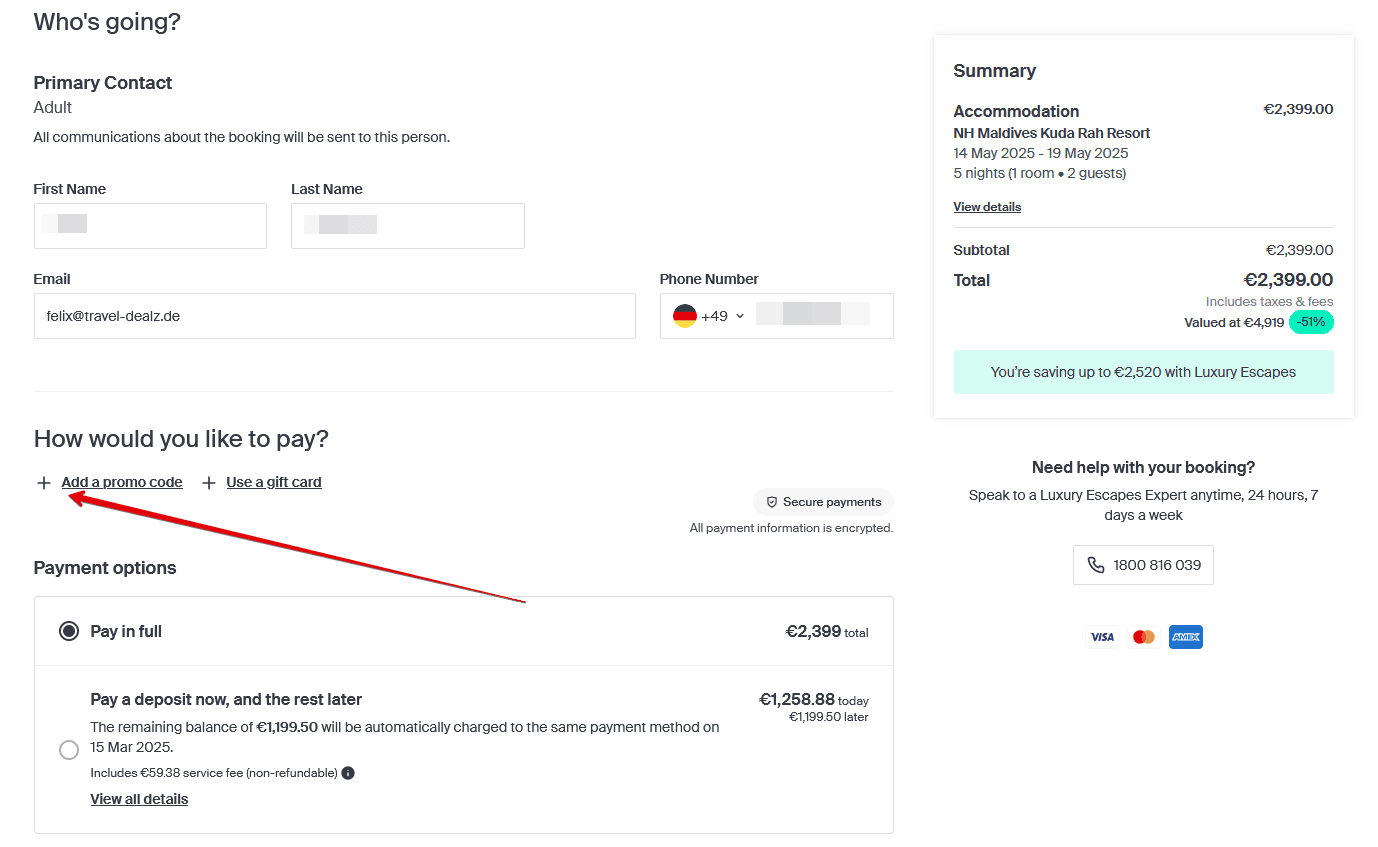Click the First Name input field
Screen dimensions: 1378x847
point(150,226)
